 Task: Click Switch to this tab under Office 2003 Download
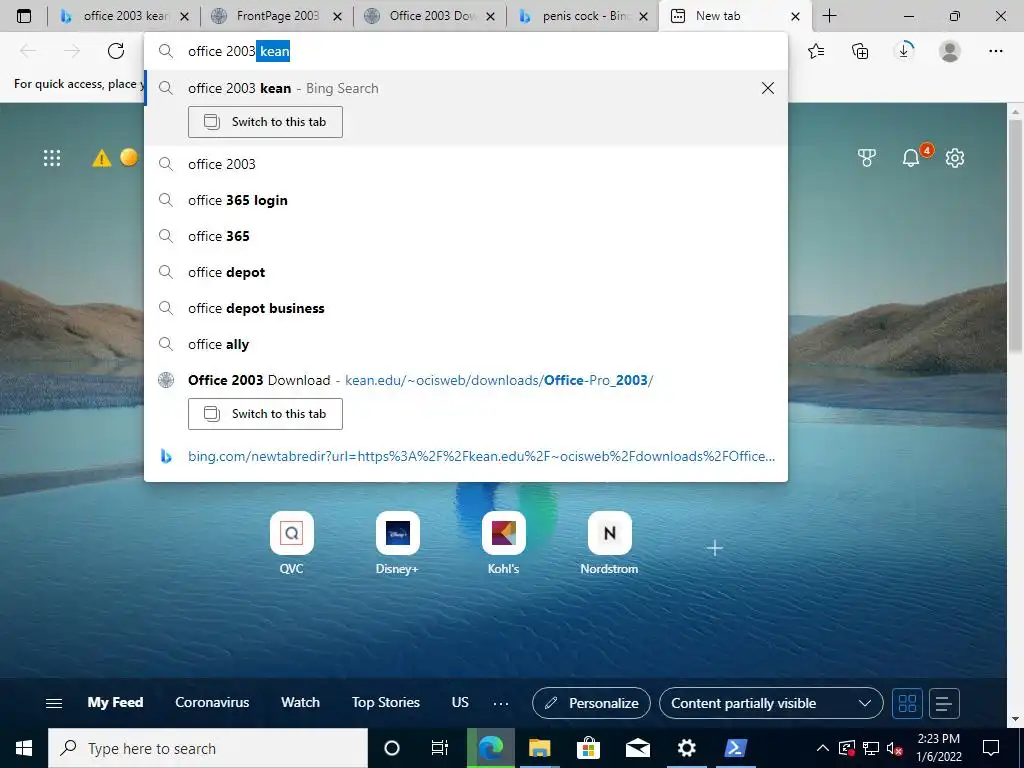click(265, 414)
